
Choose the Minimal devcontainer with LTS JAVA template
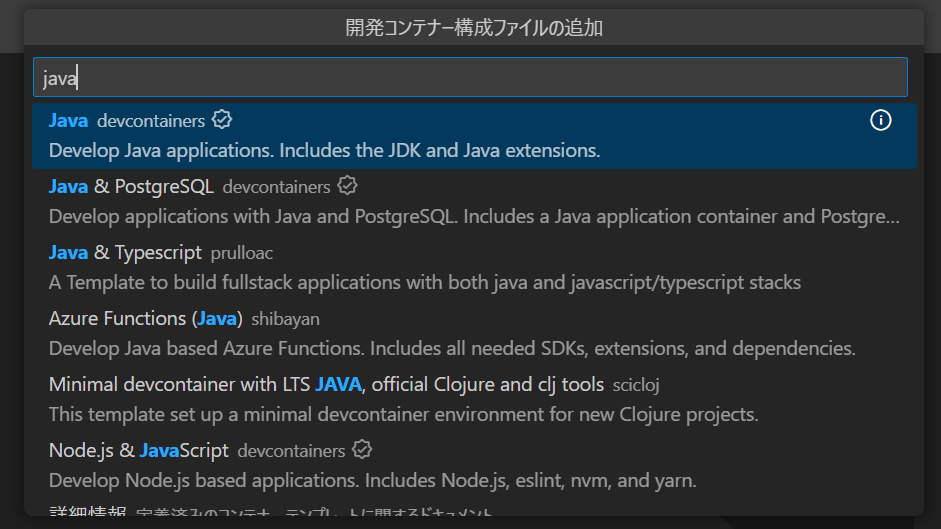coord(474,400)
